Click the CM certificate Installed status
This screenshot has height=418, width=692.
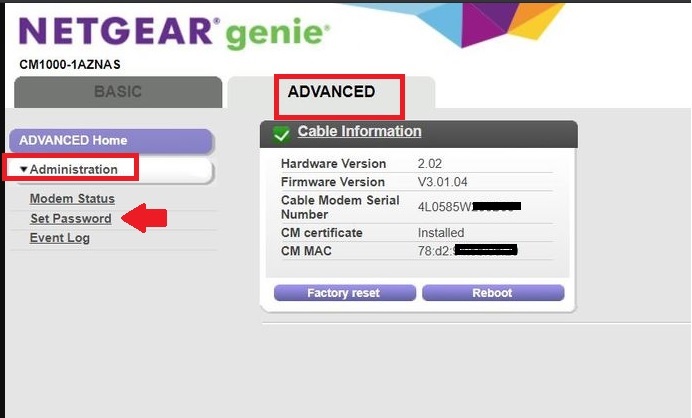point(441,233)
